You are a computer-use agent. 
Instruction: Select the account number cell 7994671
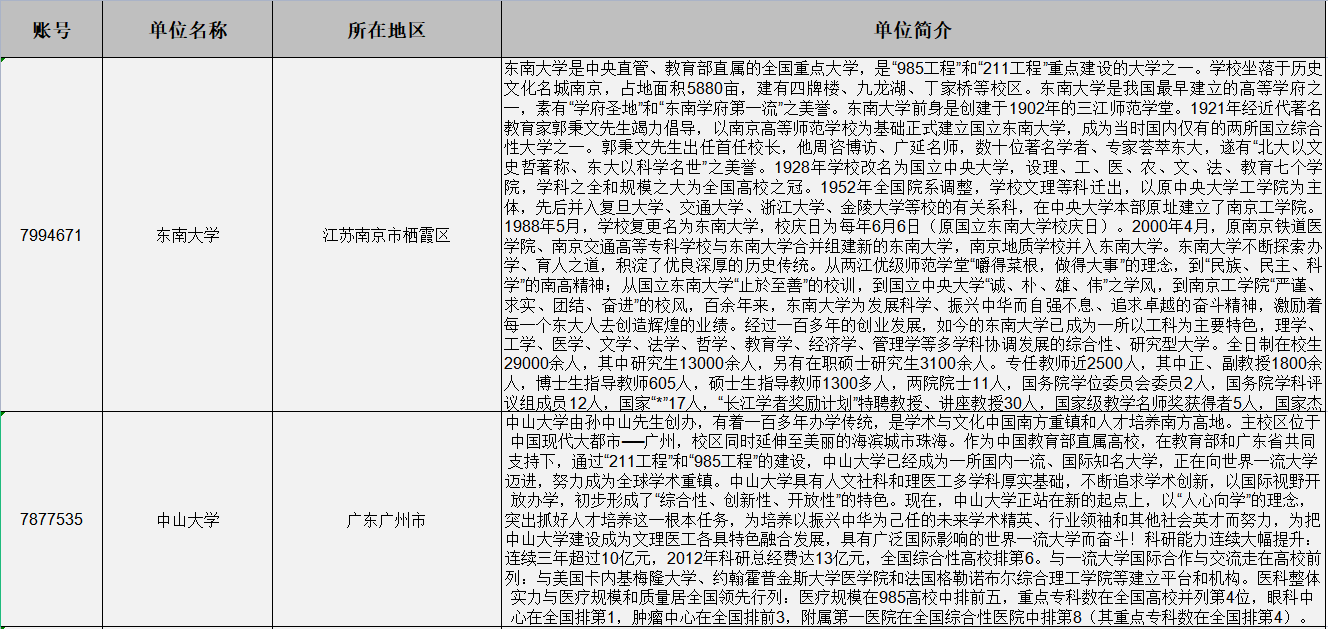(x=51, y=235)
